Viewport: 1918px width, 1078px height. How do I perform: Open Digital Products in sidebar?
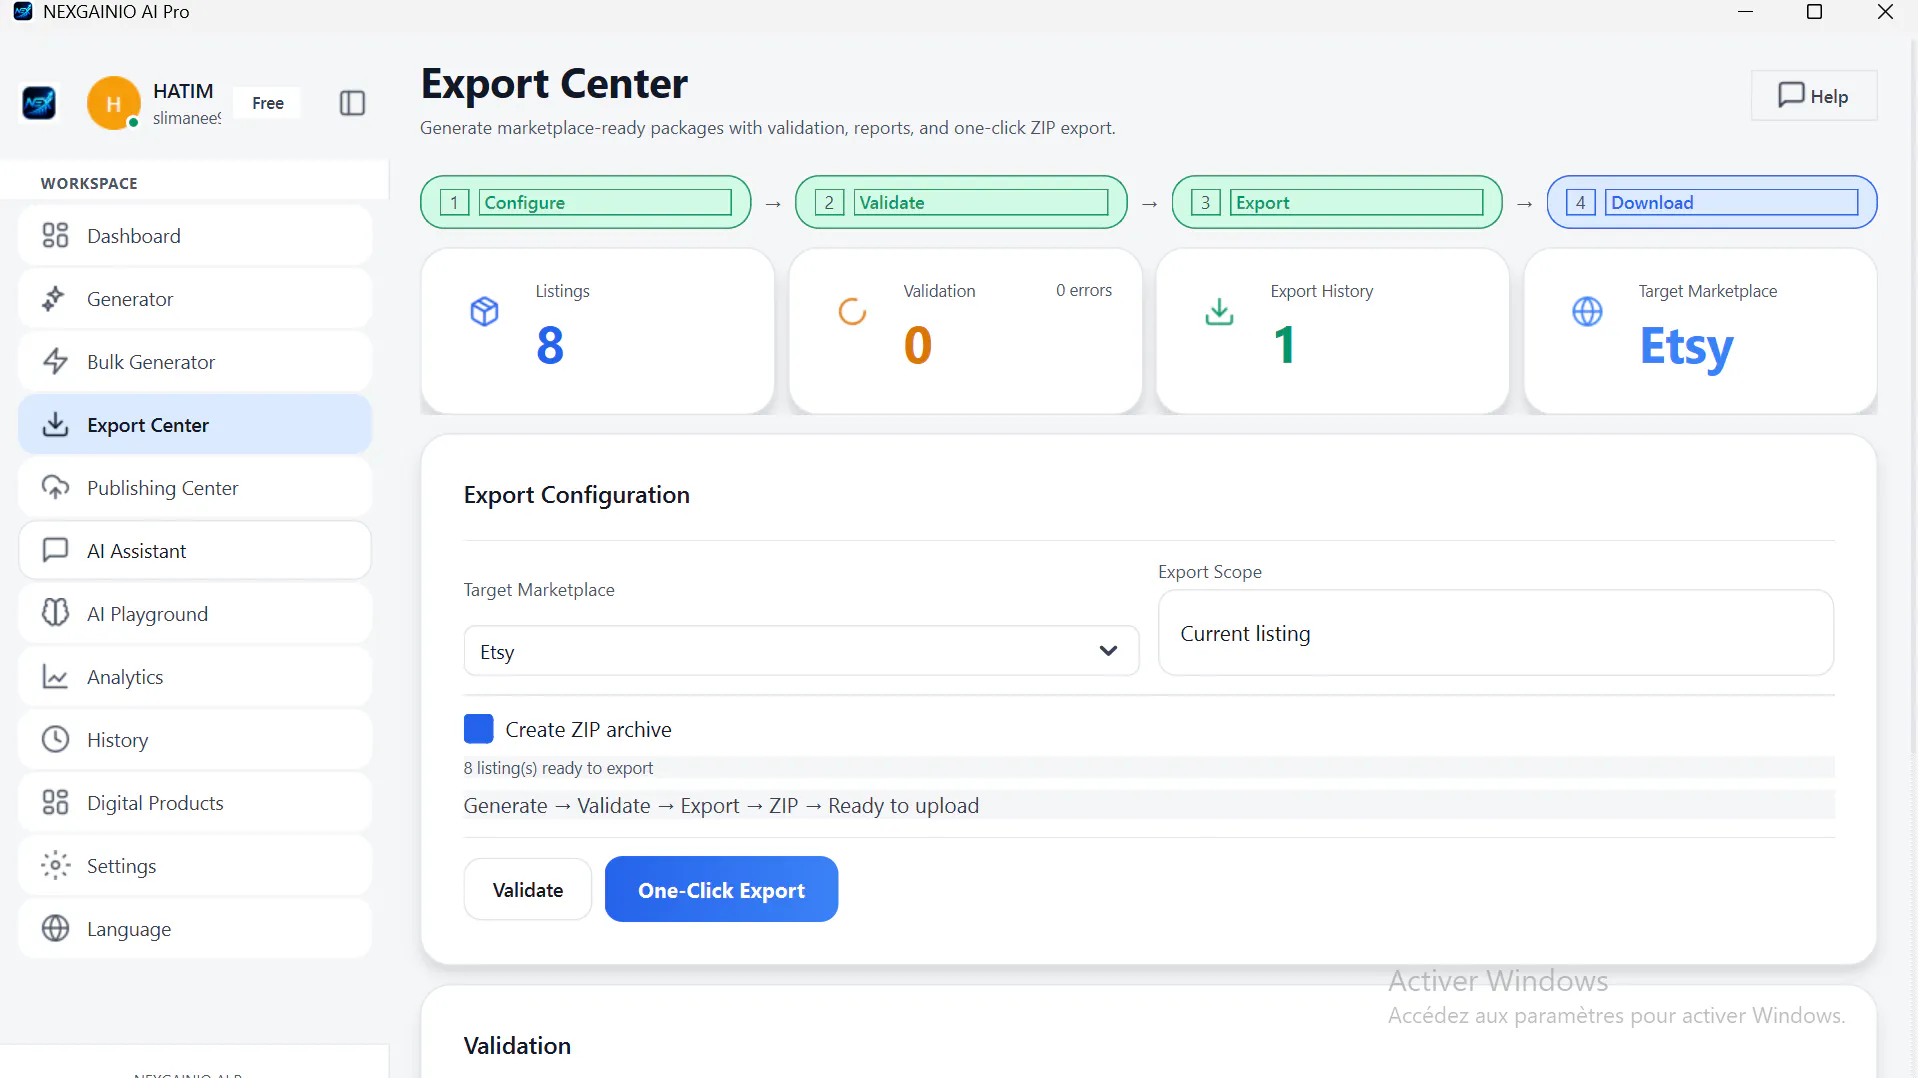tap(195, 802)
